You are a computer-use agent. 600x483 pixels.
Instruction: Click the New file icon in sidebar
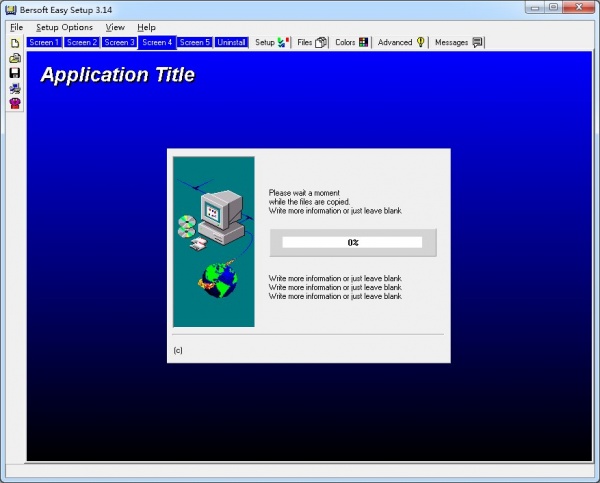tap(14, 44)
